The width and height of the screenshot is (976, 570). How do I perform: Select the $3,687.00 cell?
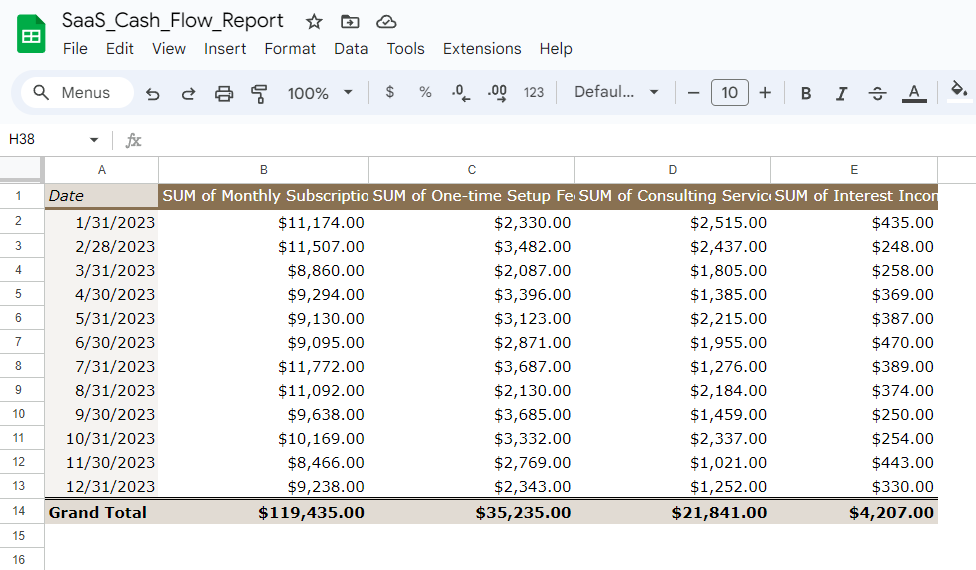pos(471,367)
